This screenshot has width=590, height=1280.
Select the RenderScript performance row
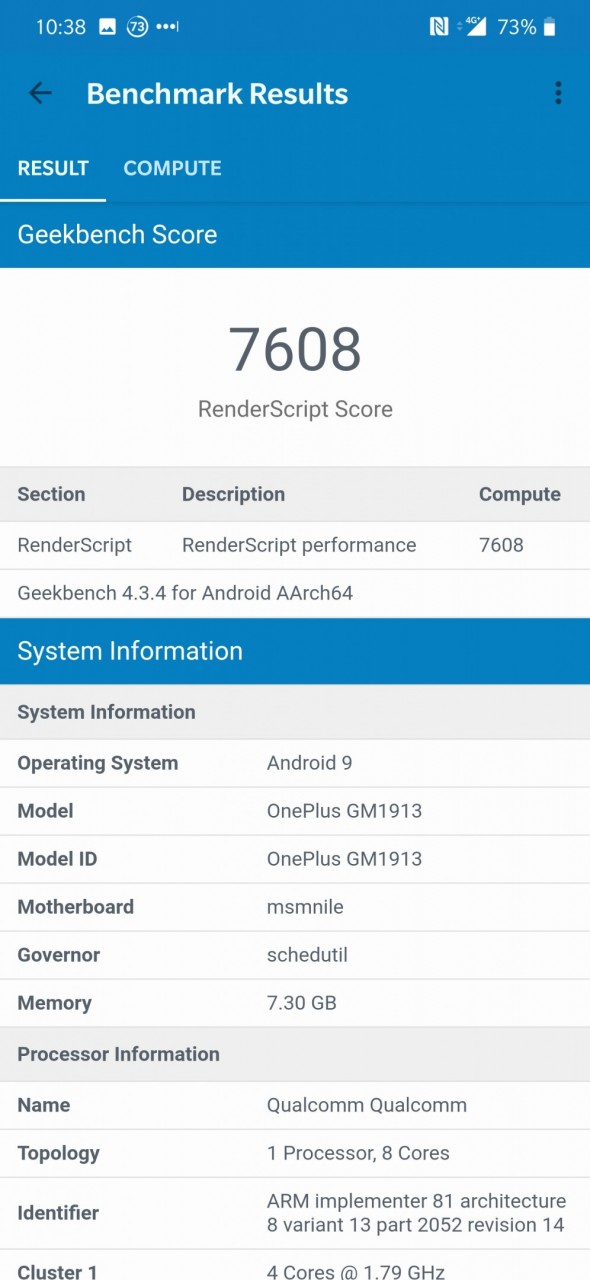pyautogui.click(x=295, y=545)
